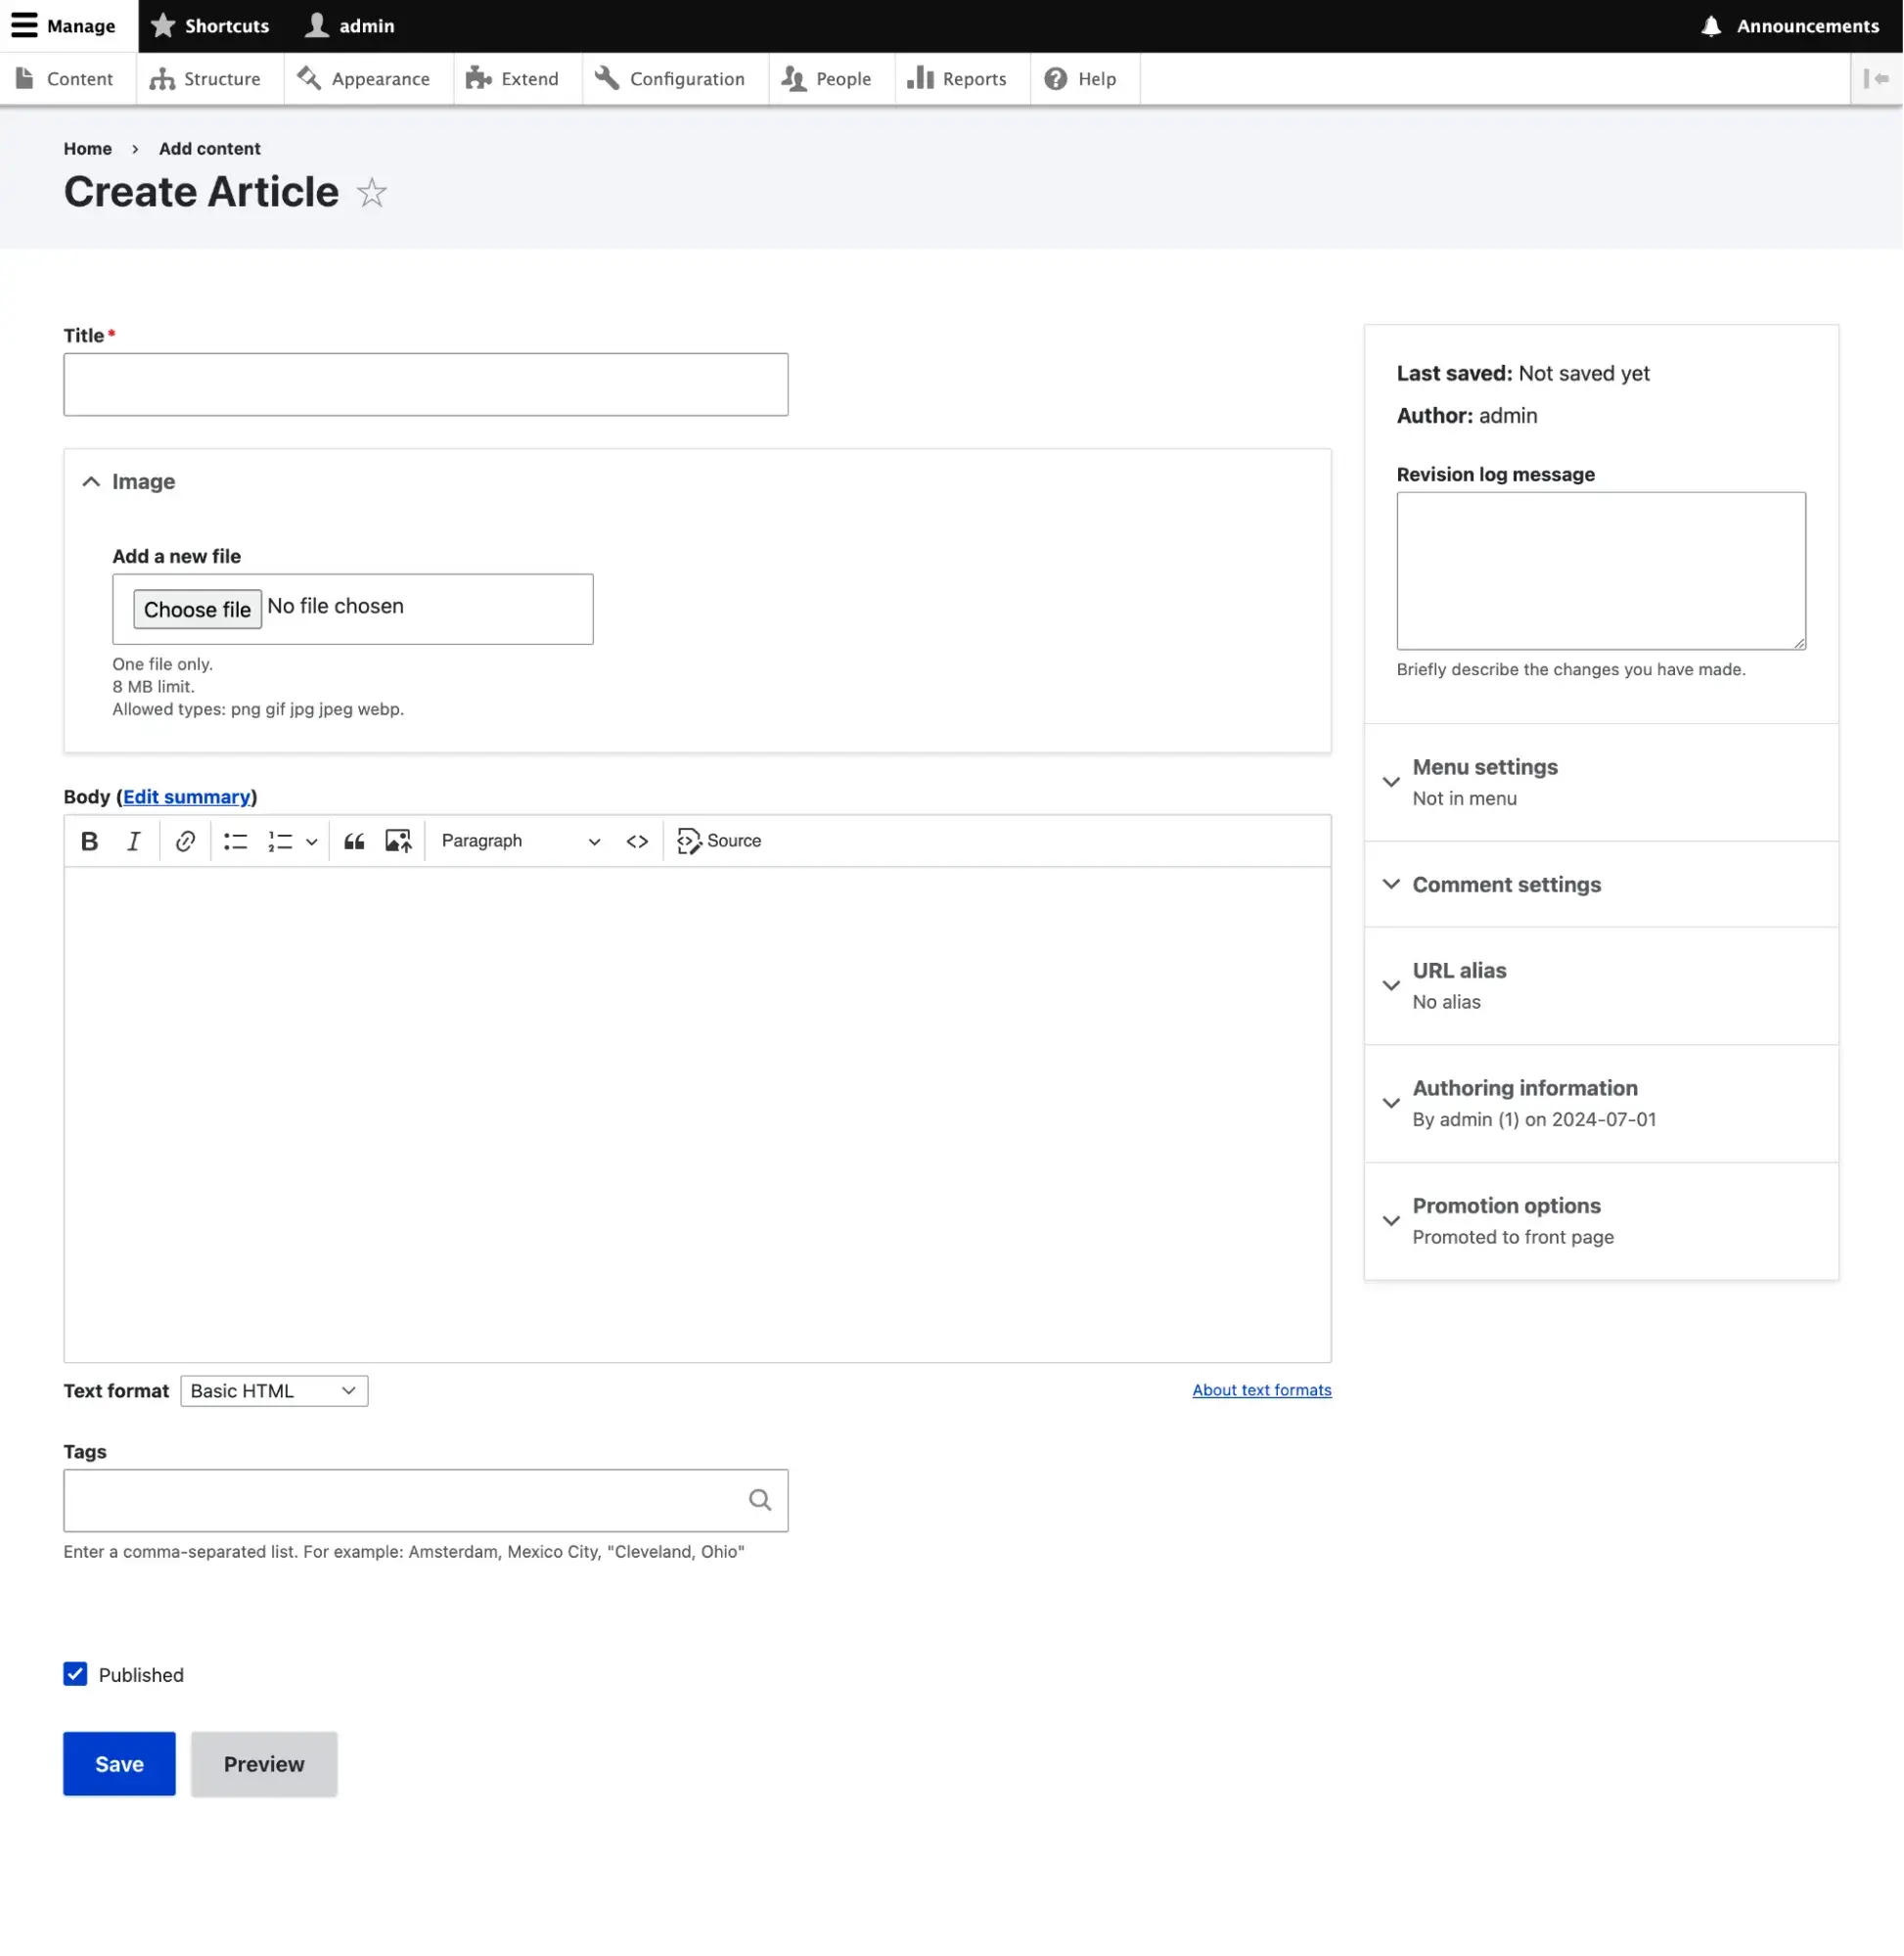This screenshot has height=1956, width=1904.
Task: Open the Paragraph style dropdown
Action: pos(520,841)
